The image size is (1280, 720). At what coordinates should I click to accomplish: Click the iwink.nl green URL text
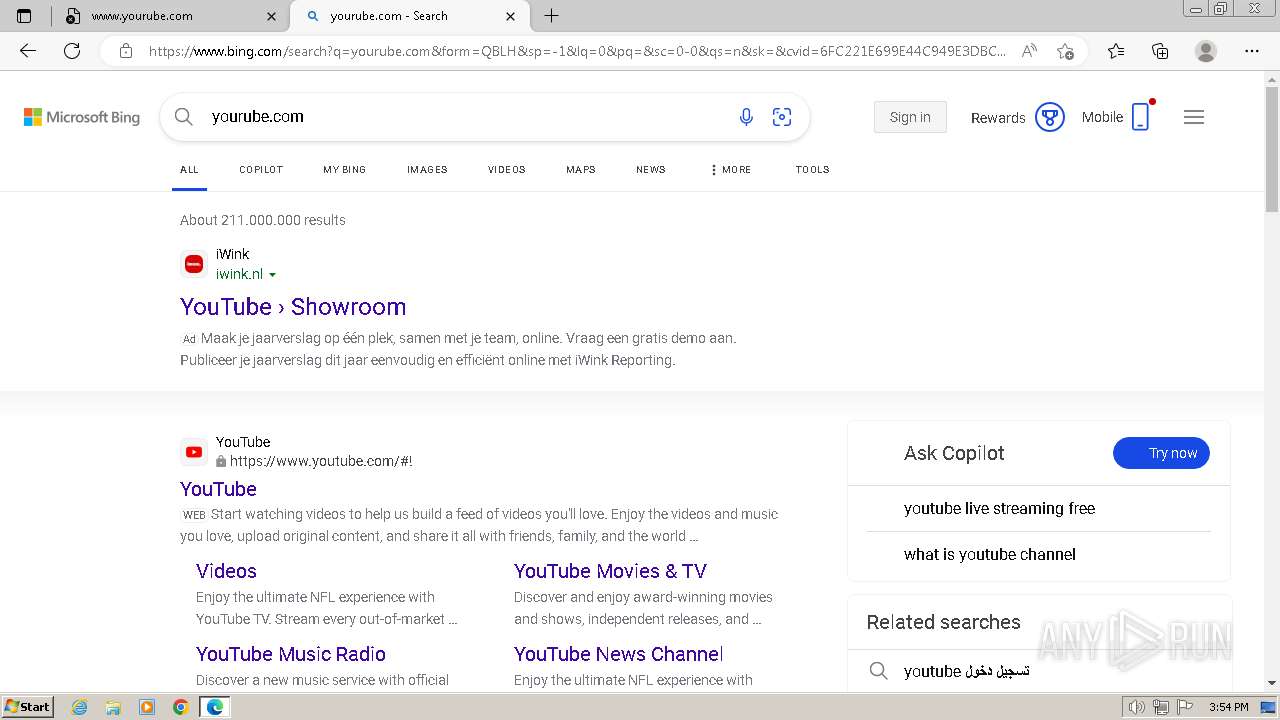(239, 274)
